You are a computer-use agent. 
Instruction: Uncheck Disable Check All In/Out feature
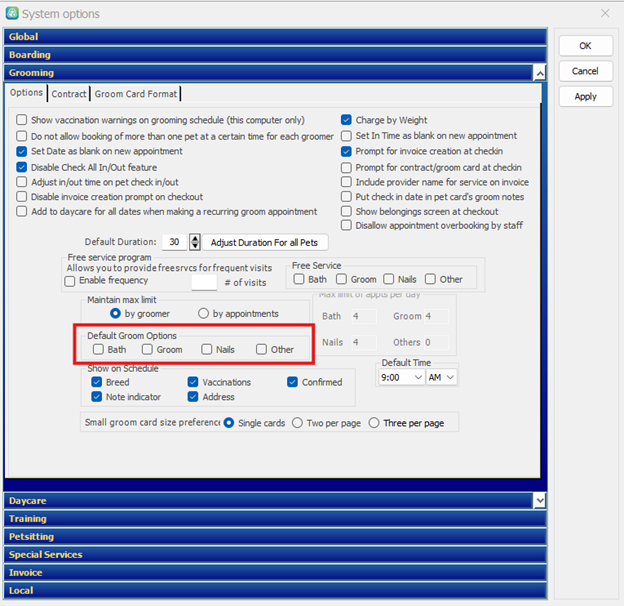click(21, 167)
